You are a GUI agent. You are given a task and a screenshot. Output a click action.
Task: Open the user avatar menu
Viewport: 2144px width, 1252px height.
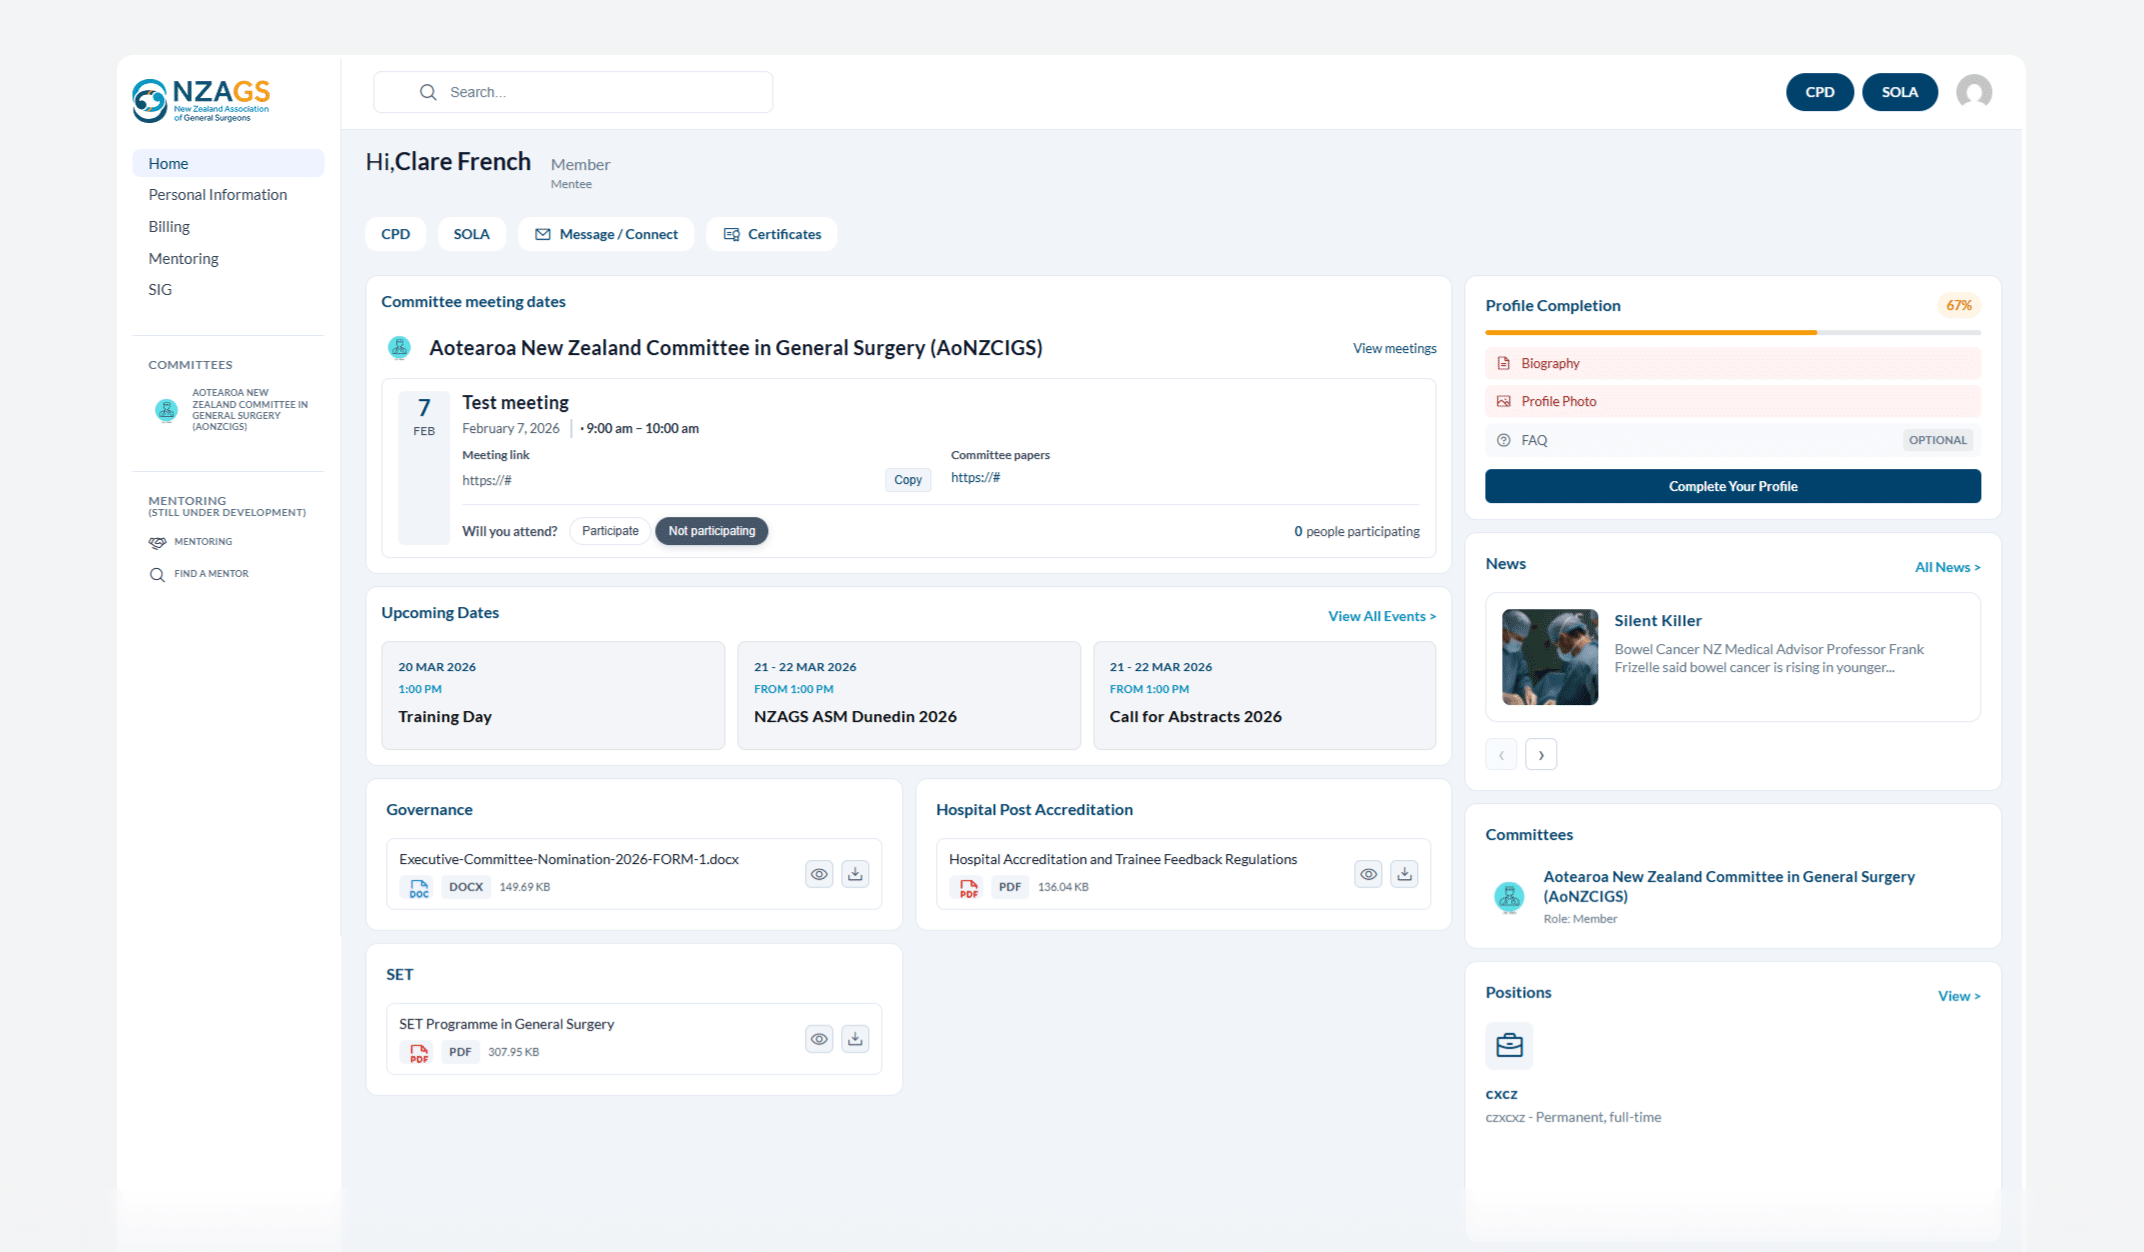(x=1973, y=92)
